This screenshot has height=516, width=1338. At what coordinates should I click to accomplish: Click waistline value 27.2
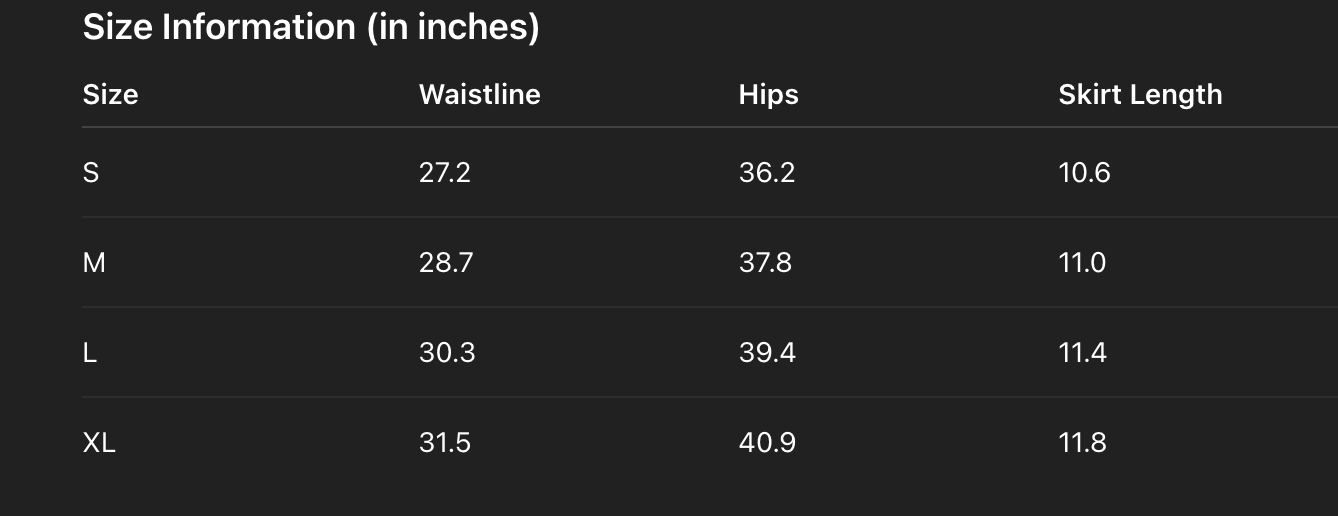(x=444, y=173)
